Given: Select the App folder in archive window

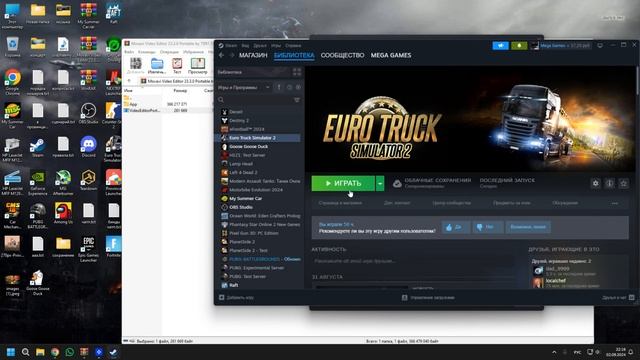Looking at the screenshot, I should (x=133, y=104).
